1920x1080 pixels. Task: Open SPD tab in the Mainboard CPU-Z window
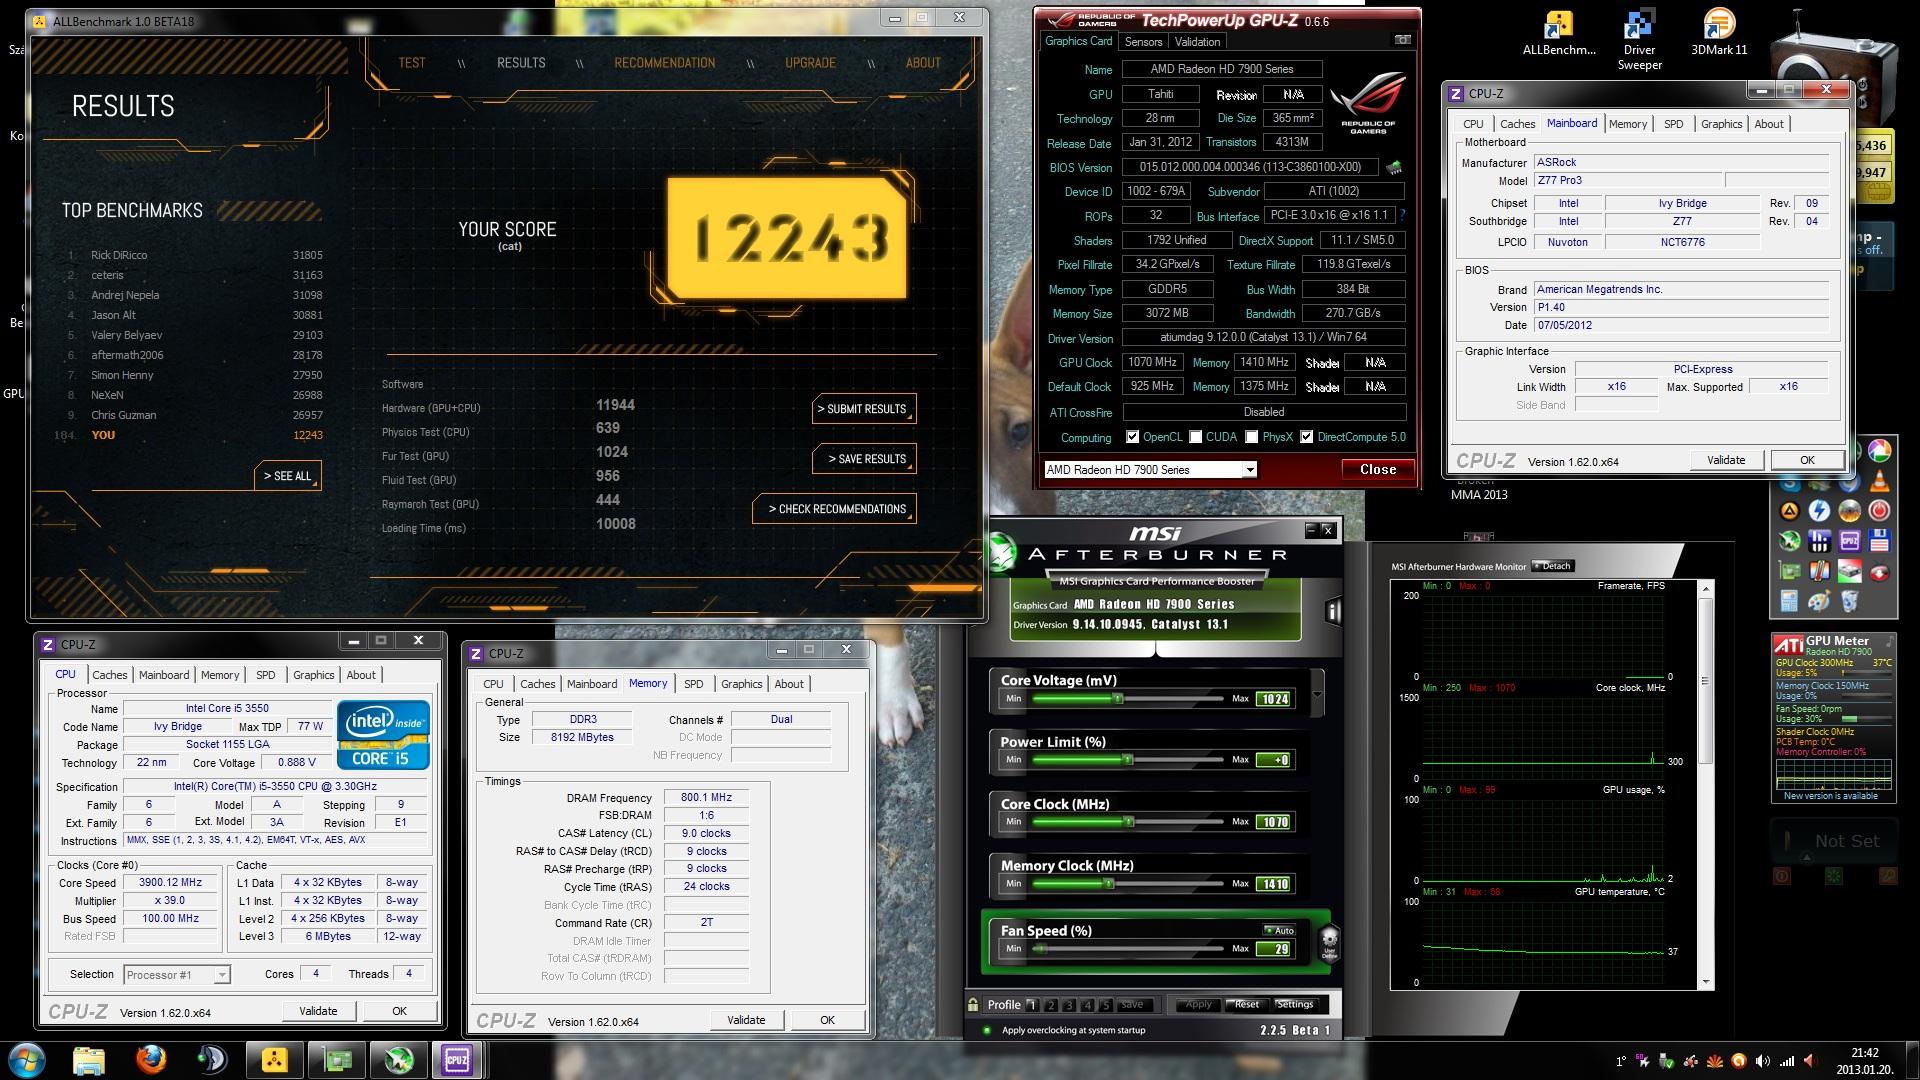point(1673,124)
